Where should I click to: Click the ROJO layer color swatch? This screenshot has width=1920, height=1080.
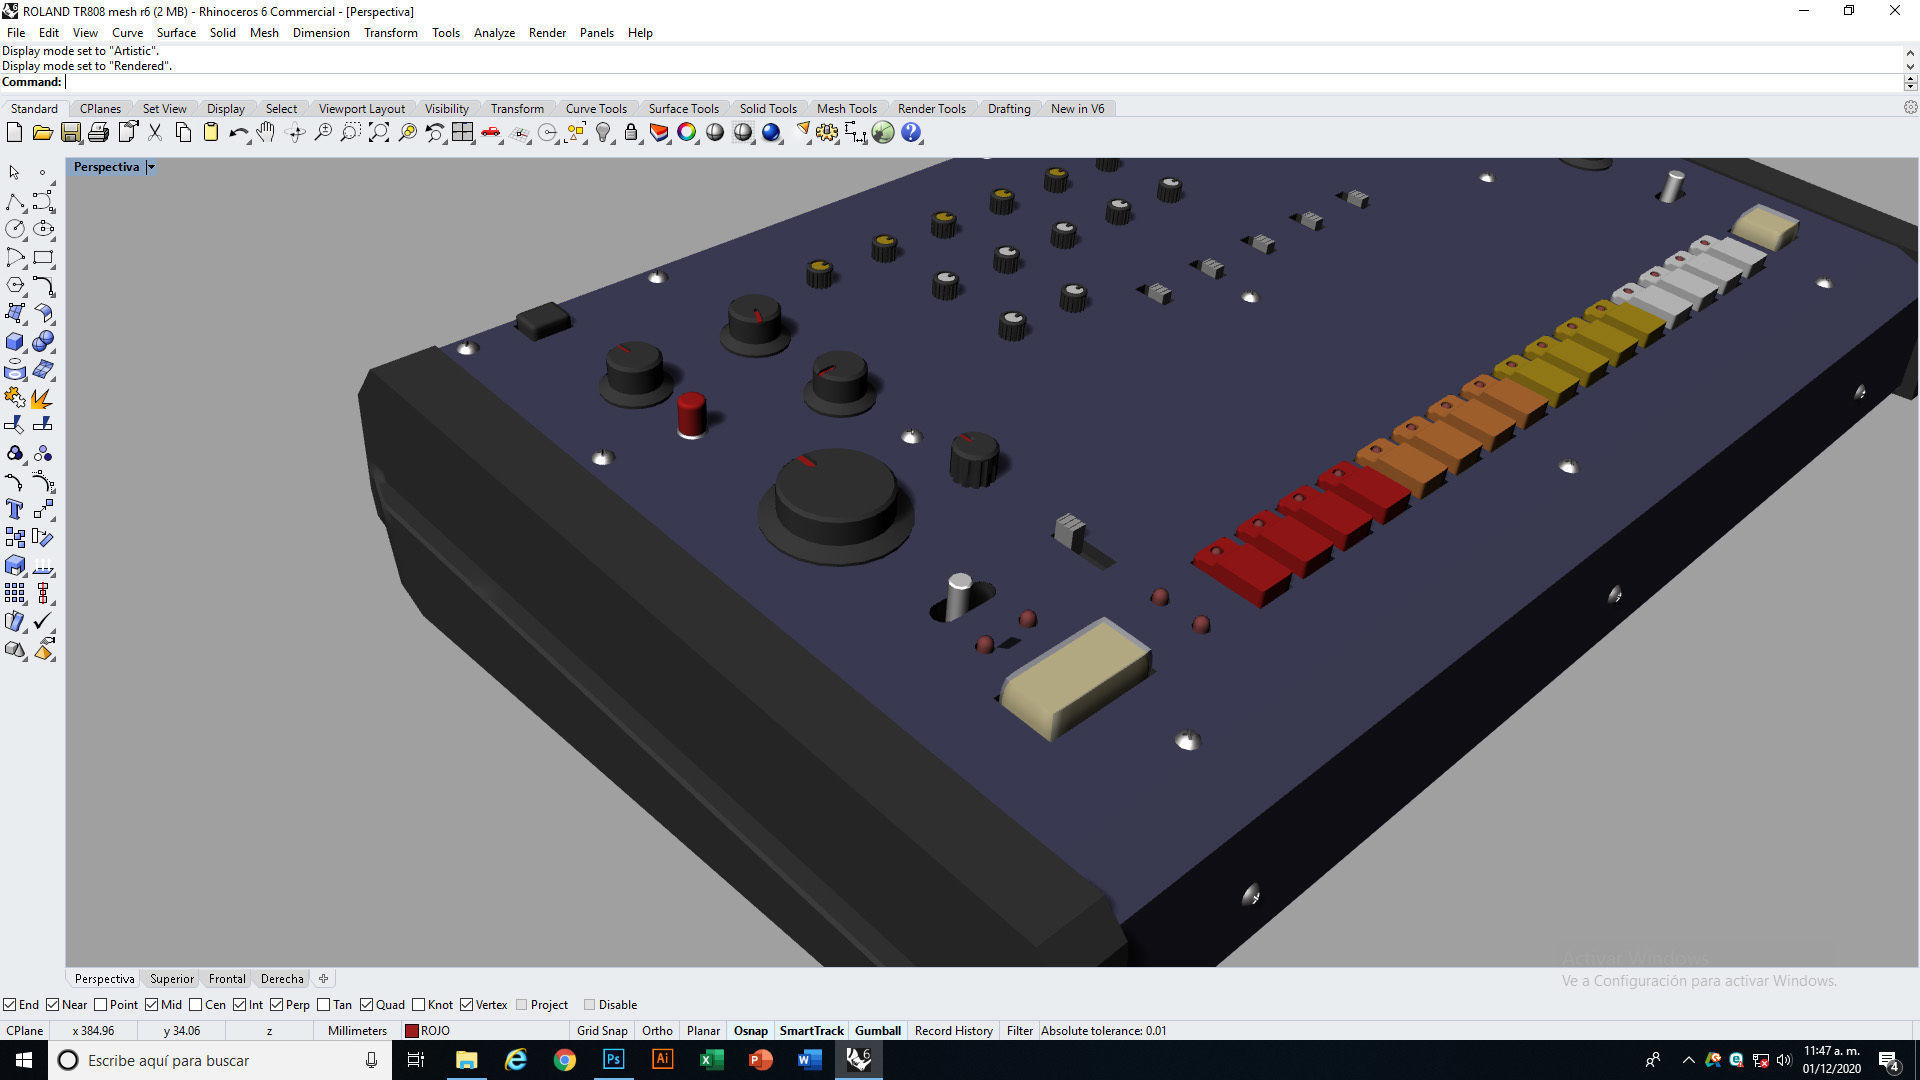411,1030
